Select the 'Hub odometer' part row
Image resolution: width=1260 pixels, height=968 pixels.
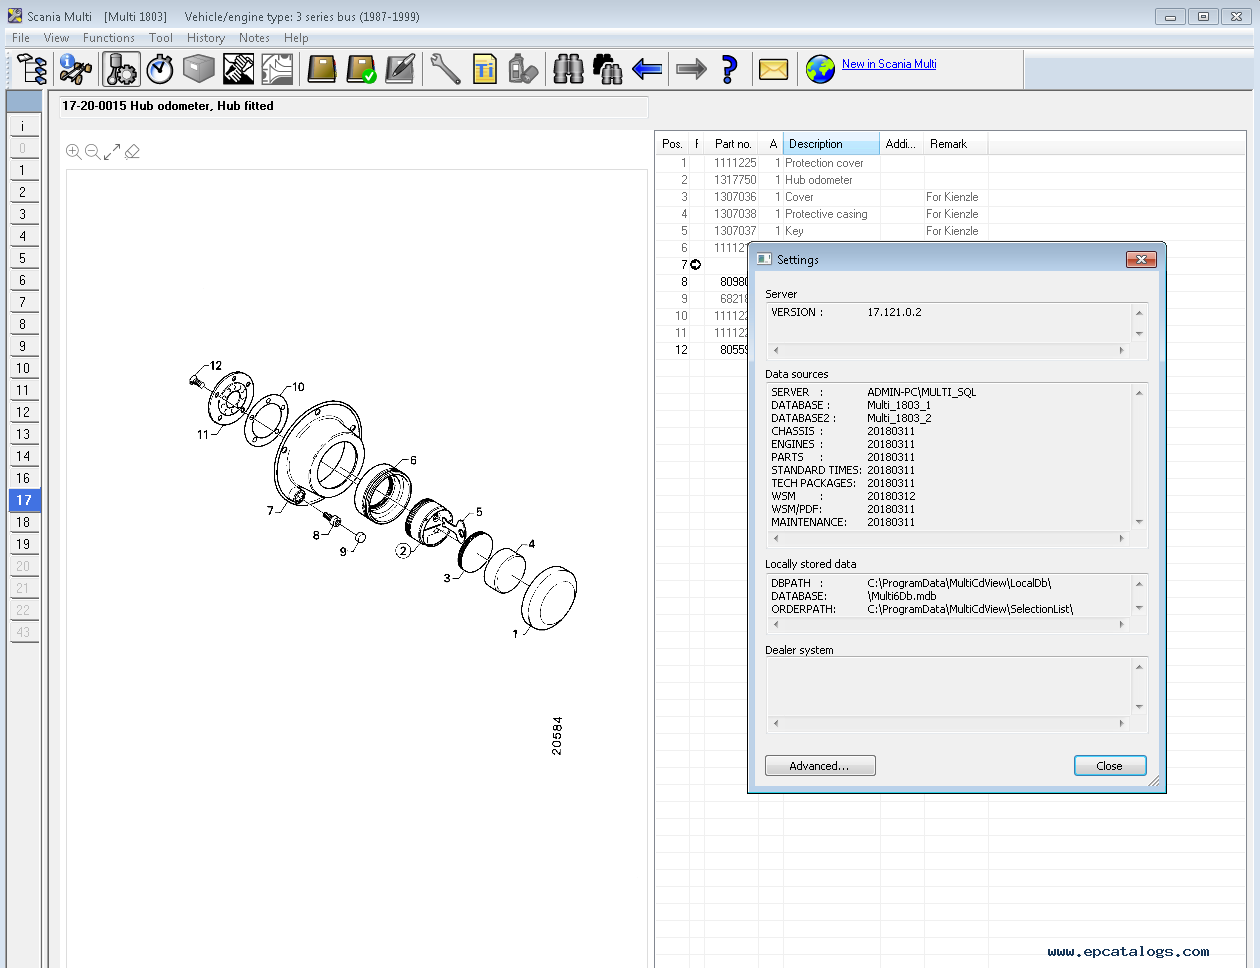[x=821, y=180]
